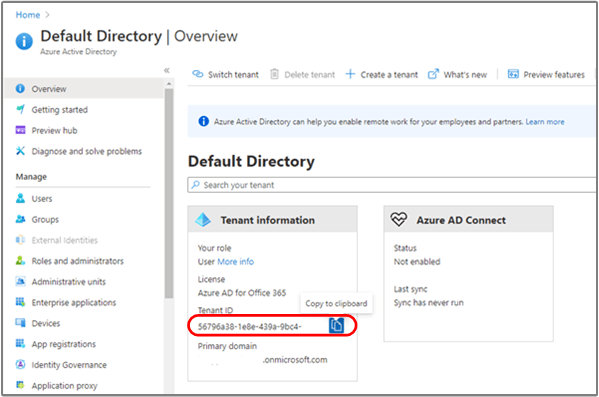Open Roles and administrators icon
This screenshot has height=397, width=599.
tap(20, 261)
